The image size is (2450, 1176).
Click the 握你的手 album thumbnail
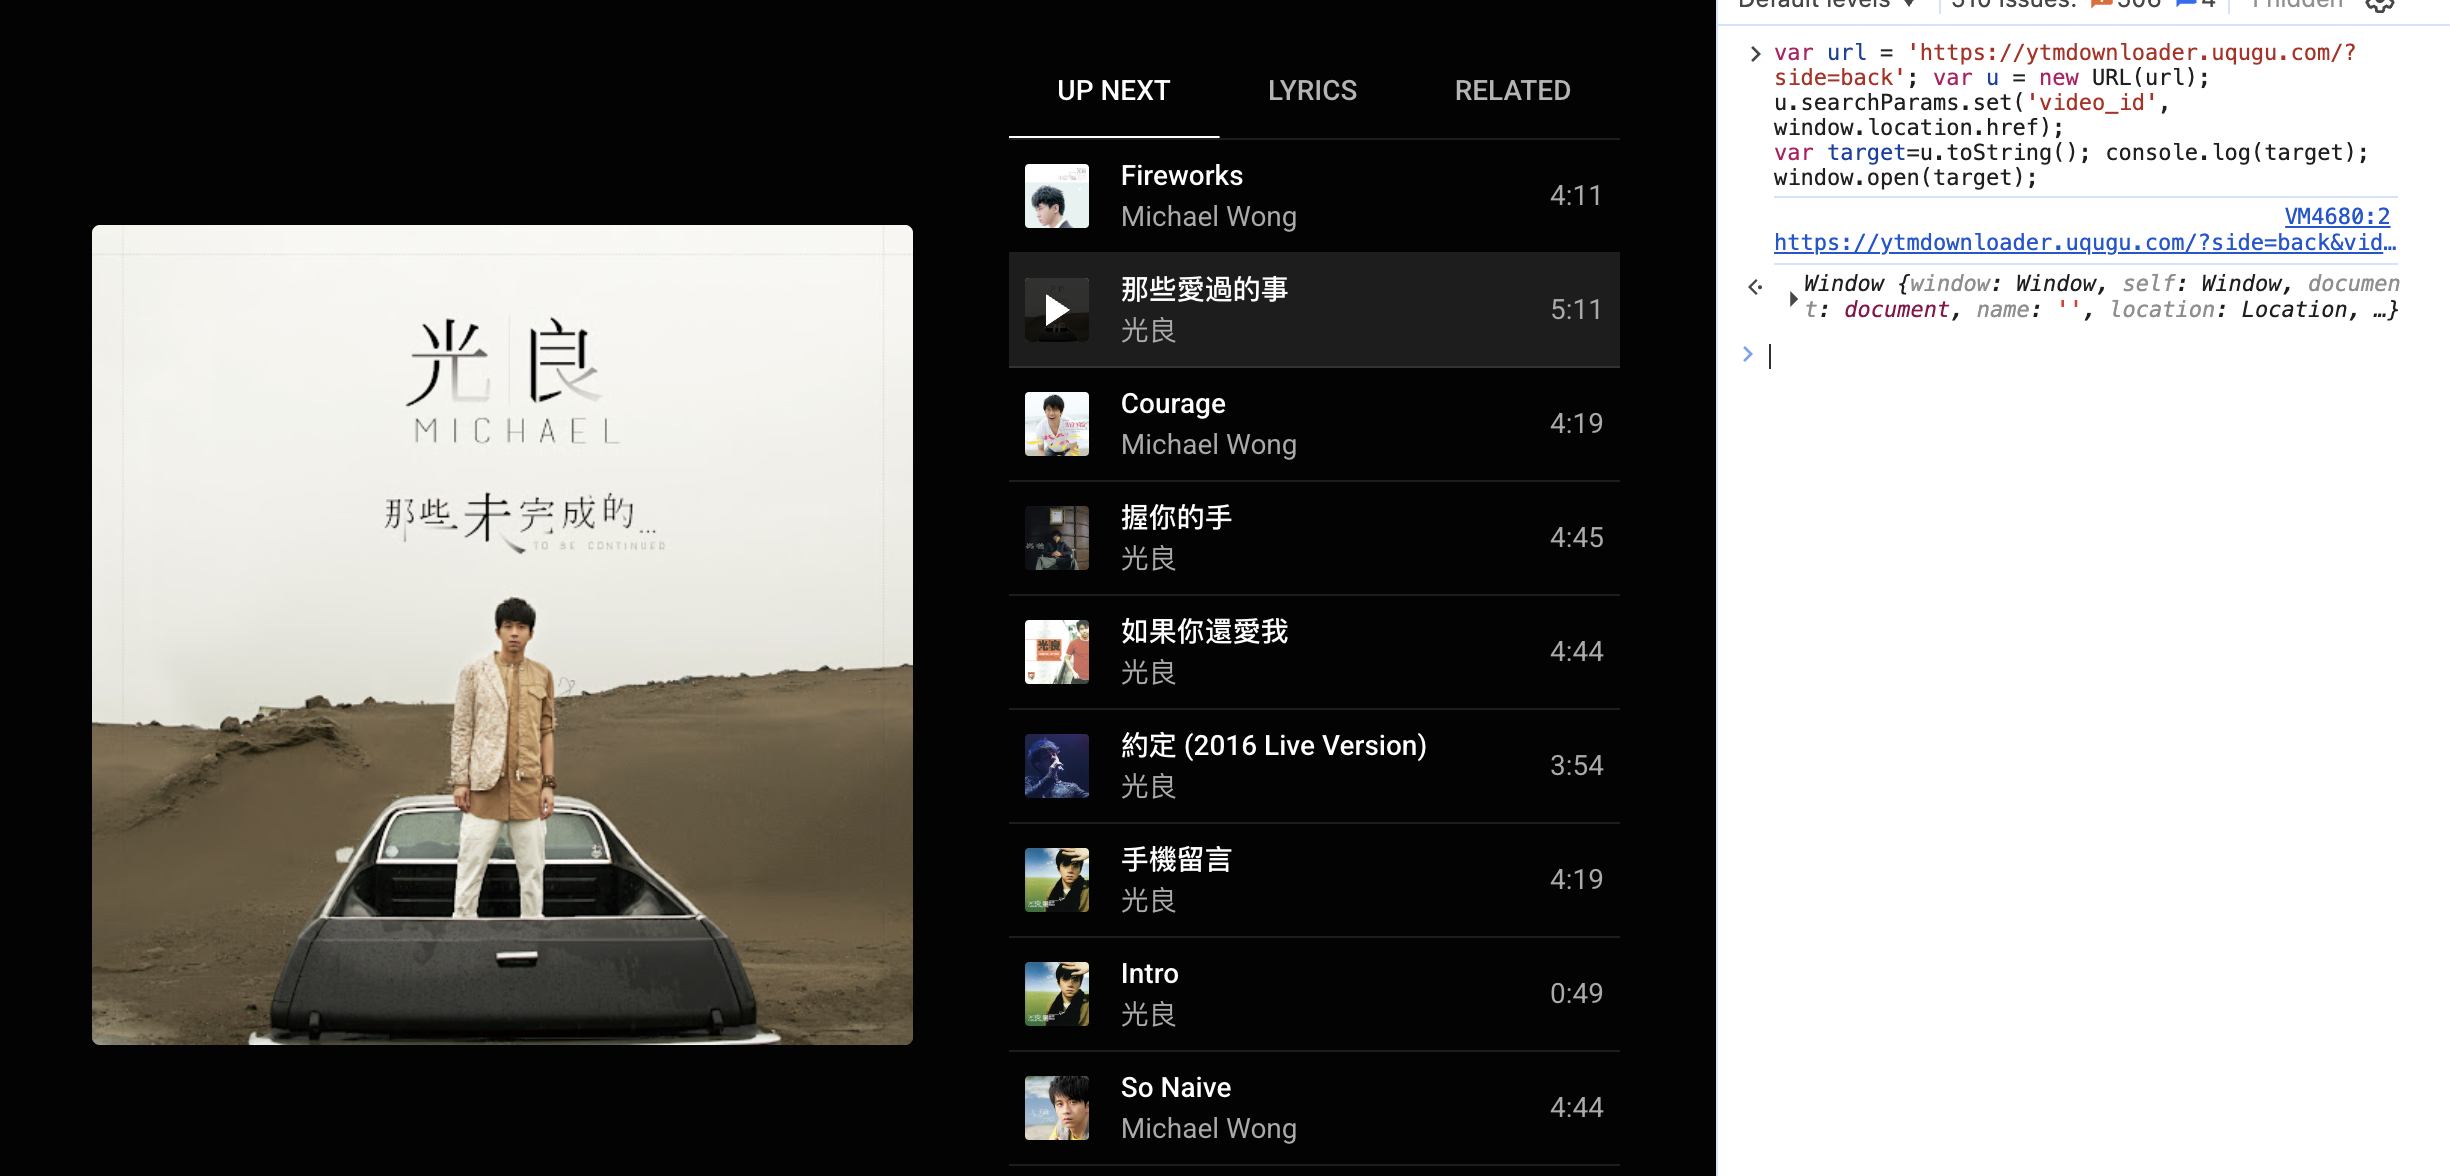[1056, 538]
